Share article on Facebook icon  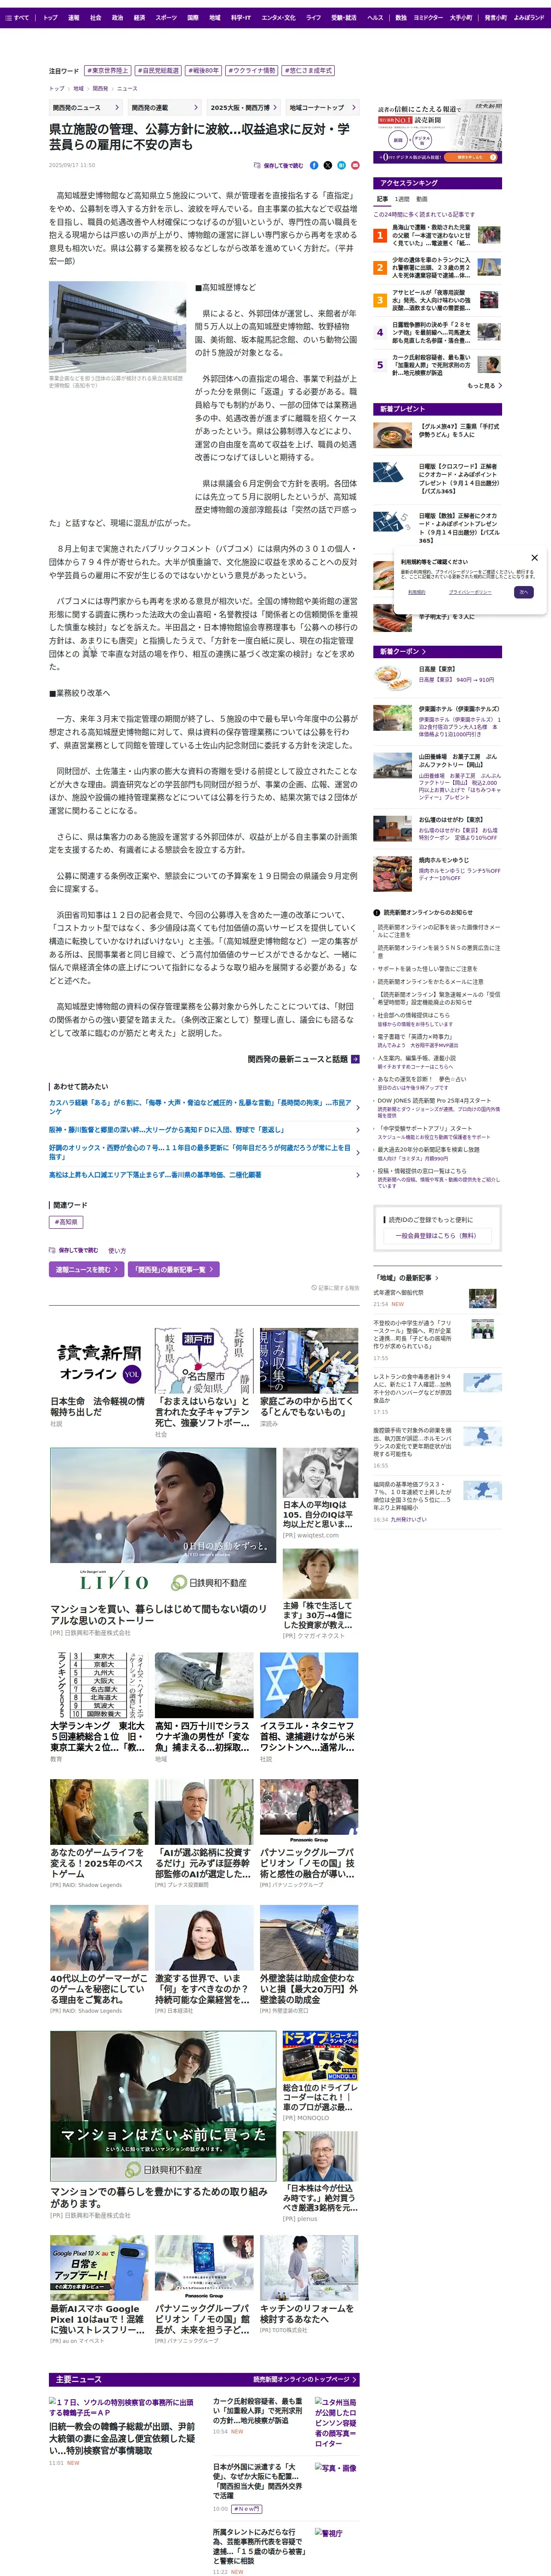314,165
